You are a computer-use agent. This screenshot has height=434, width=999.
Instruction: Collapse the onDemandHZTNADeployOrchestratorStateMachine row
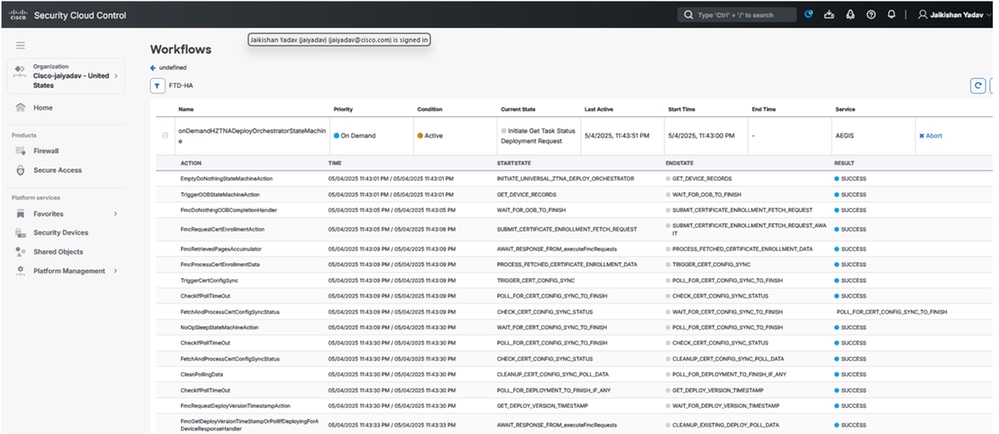(166, 135)
